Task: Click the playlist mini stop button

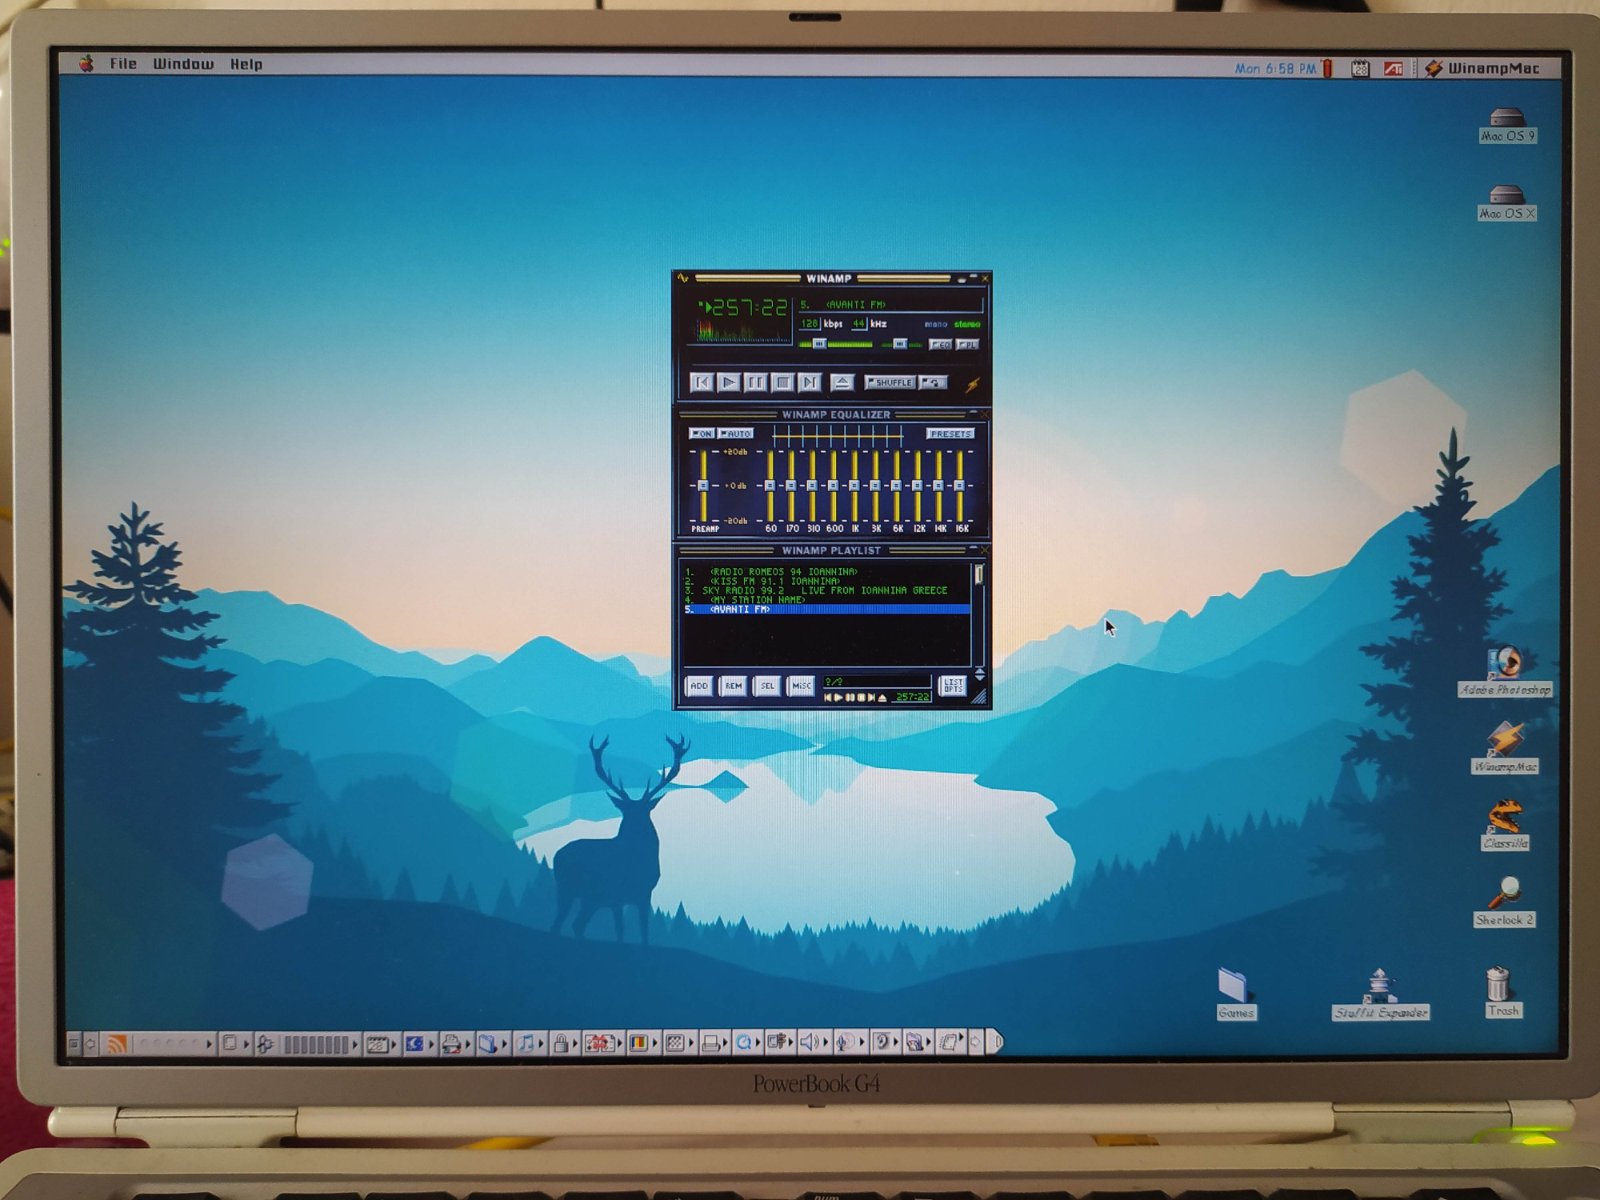Action: [x=861, y=698]
